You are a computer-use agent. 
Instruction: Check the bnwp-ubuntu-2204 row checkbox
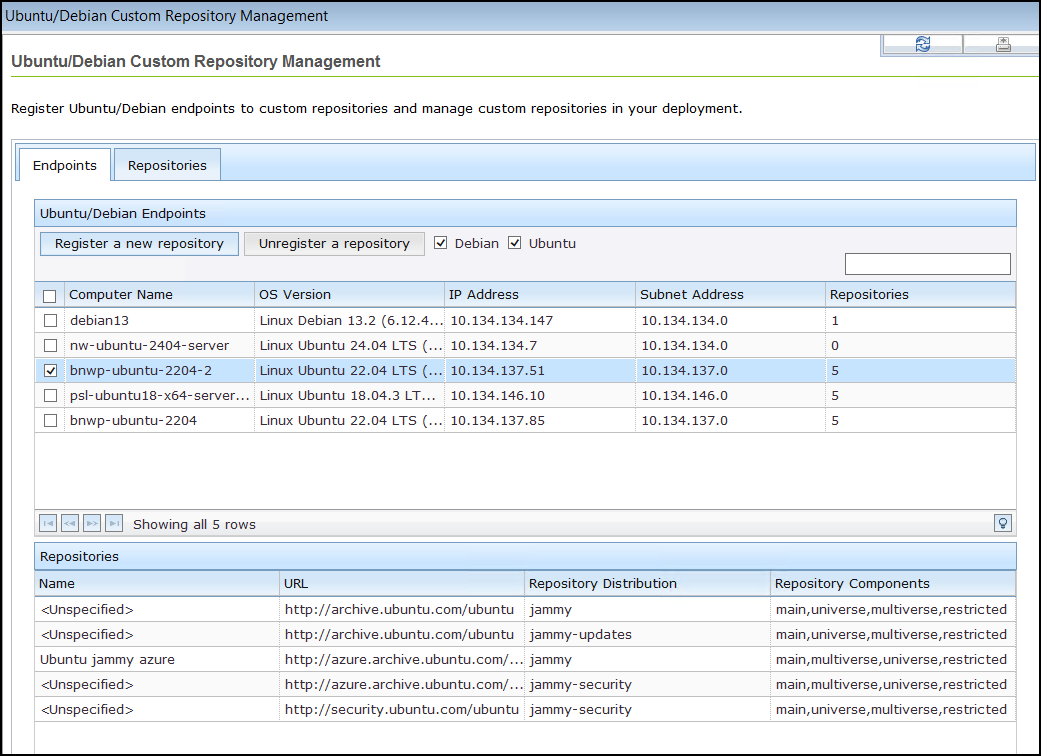tap(50, 421)
